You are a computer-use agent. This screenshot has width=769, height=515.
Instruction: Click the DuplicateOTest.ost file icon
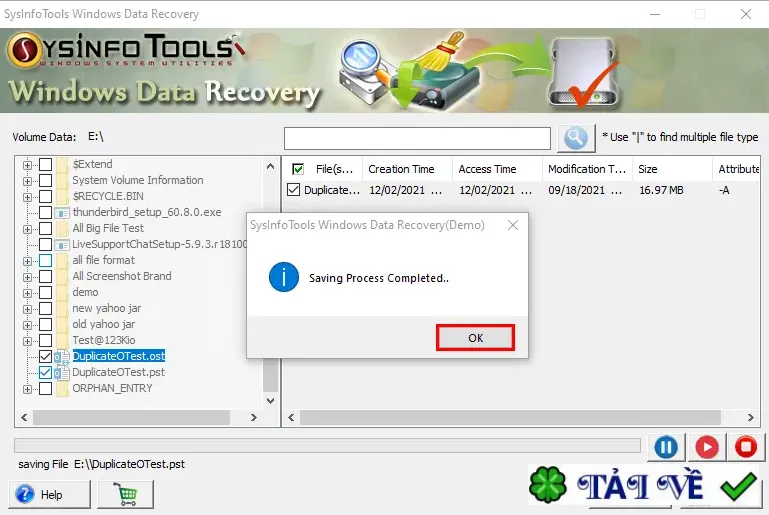[x=62, y=357]
